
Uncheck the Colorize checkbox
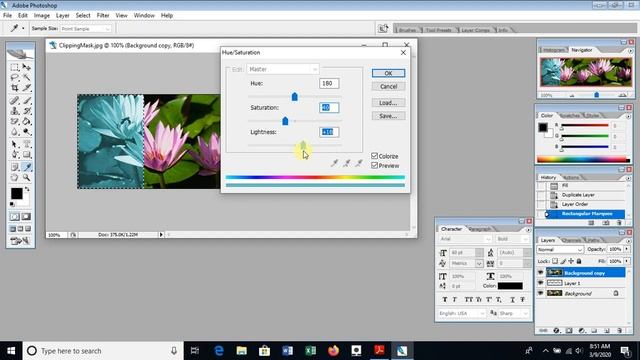[374, 156]
